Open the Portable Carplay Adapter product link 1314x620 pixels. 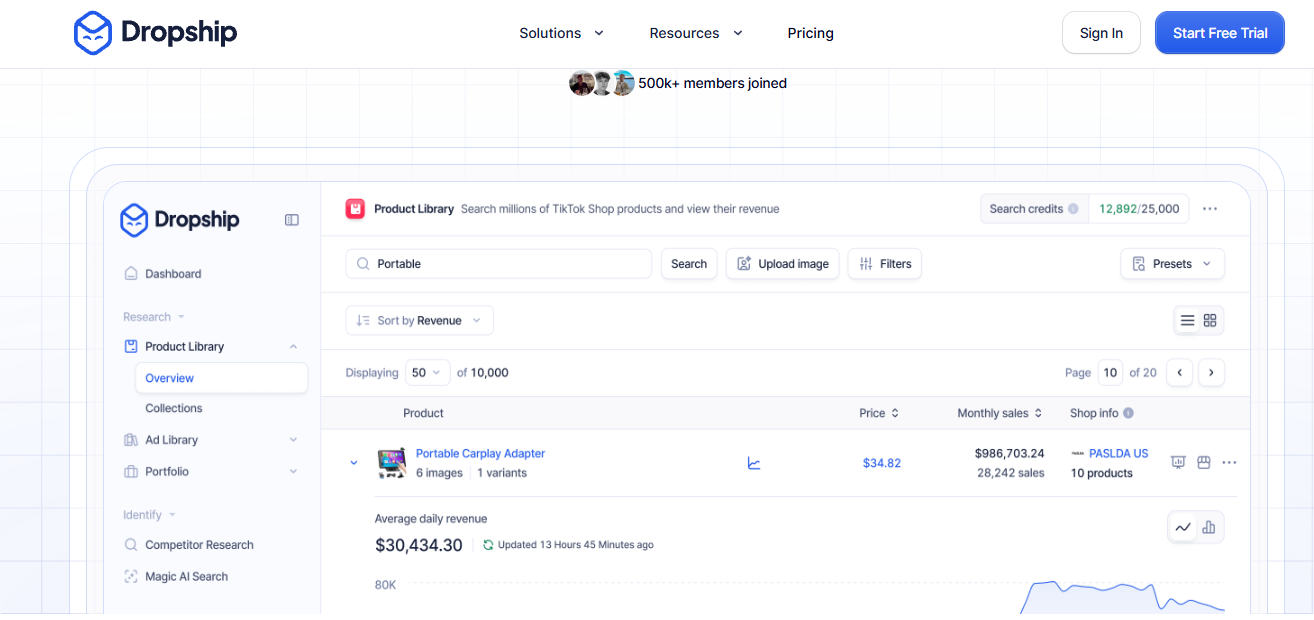point(480,453)
